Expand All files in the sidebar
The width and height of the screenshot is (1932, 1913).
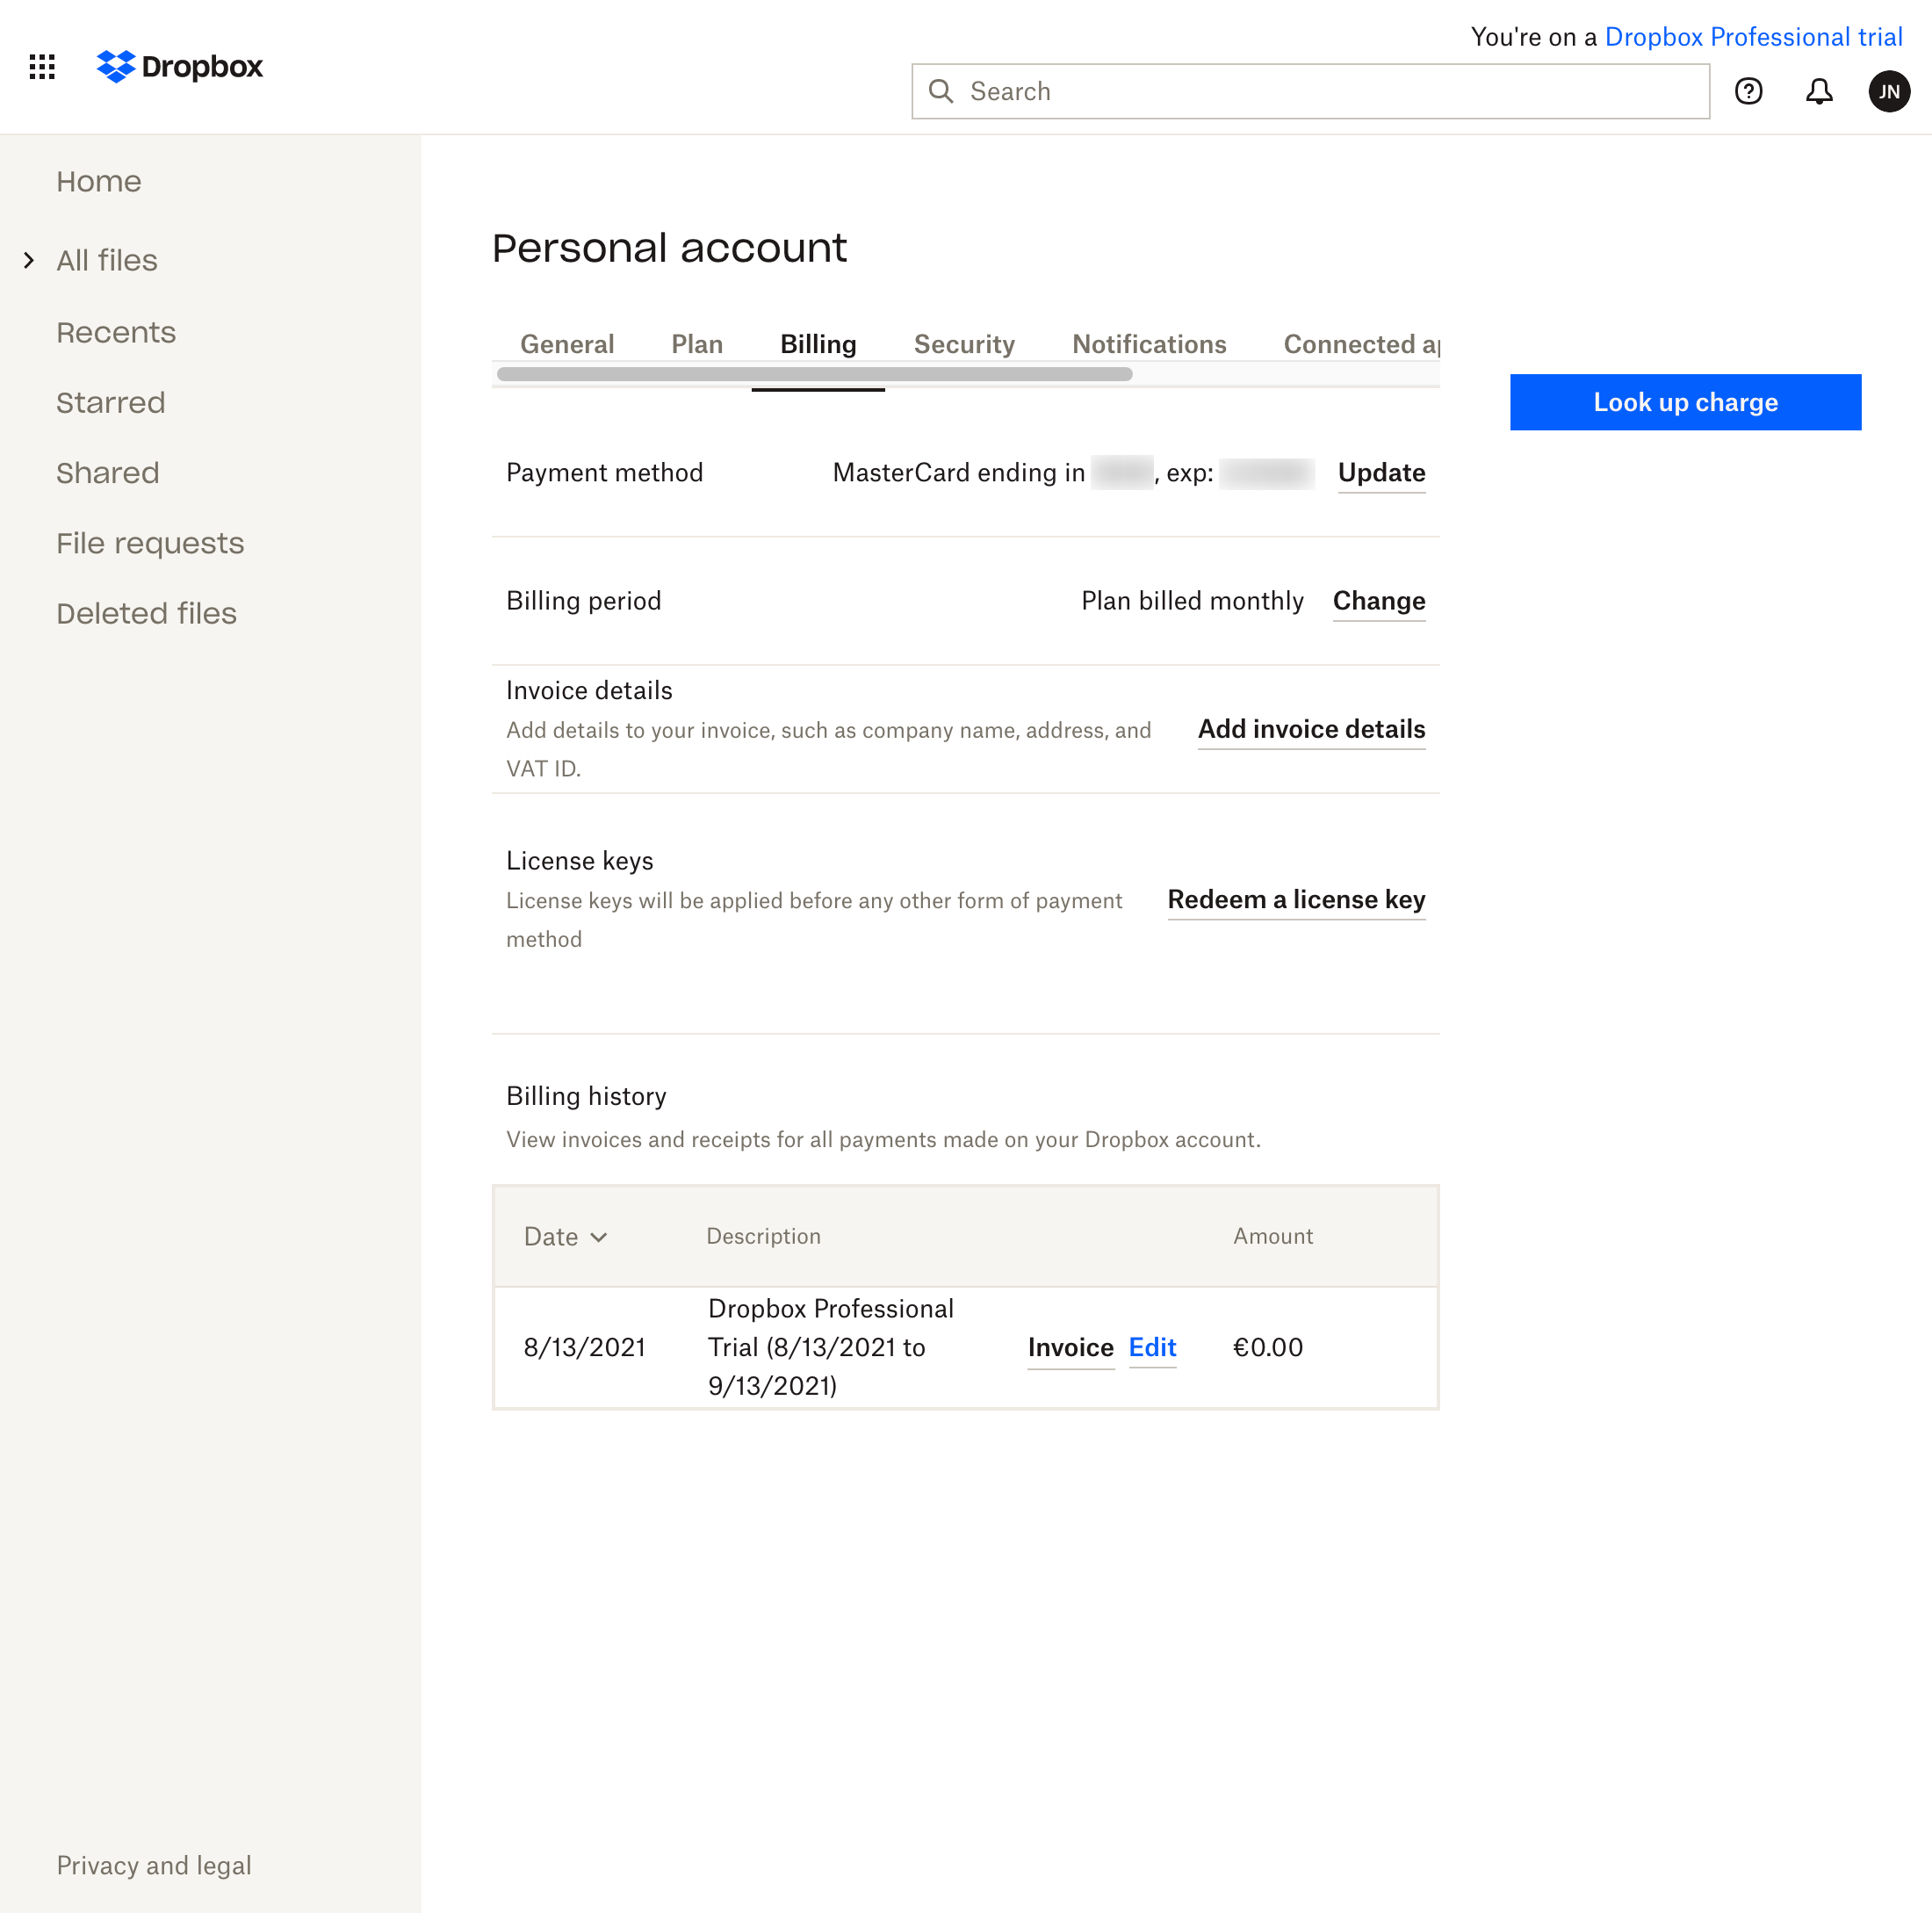point(28,260)
